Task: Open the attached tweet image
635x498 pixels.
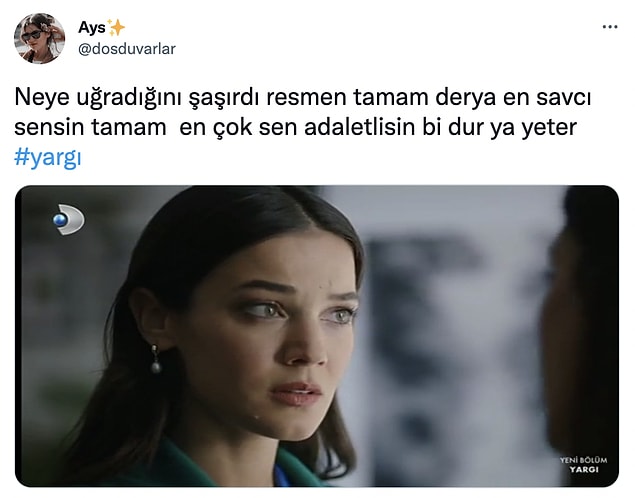Action: point(317,336)
